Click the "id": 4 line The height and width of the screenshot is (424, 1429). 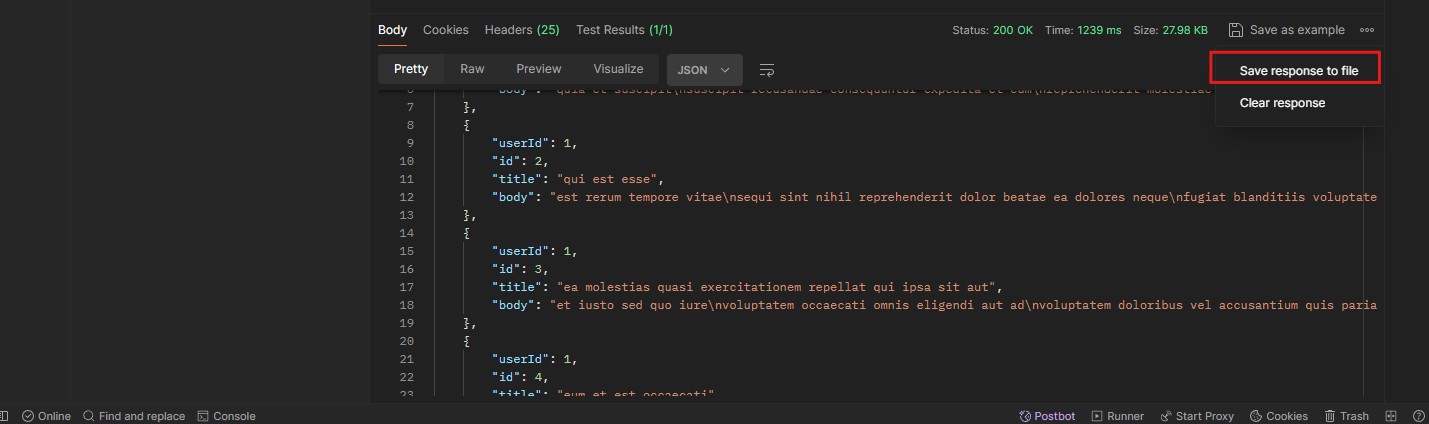(520, 377)
